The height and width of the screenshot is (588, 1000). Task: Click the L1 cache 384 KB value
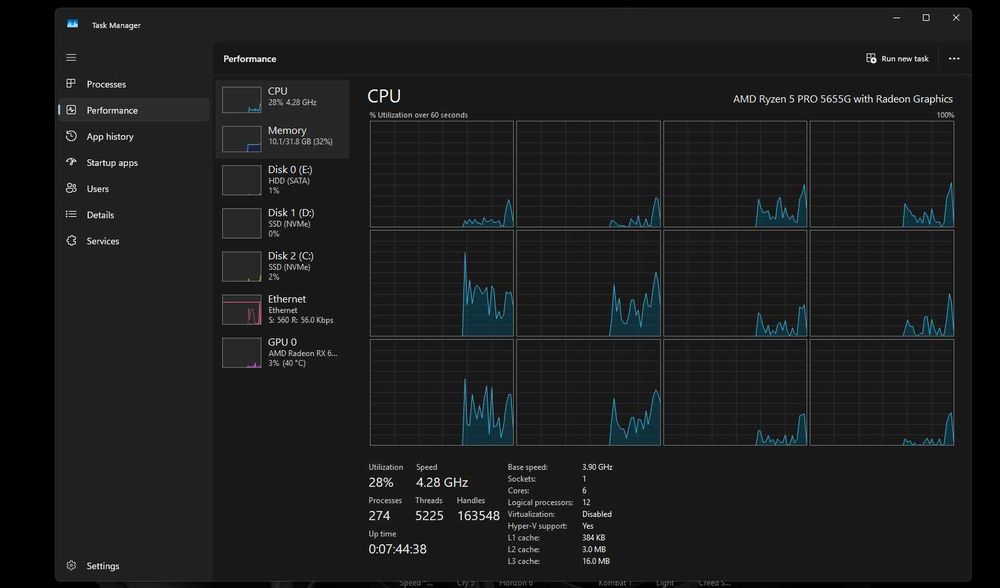(593, 538)
